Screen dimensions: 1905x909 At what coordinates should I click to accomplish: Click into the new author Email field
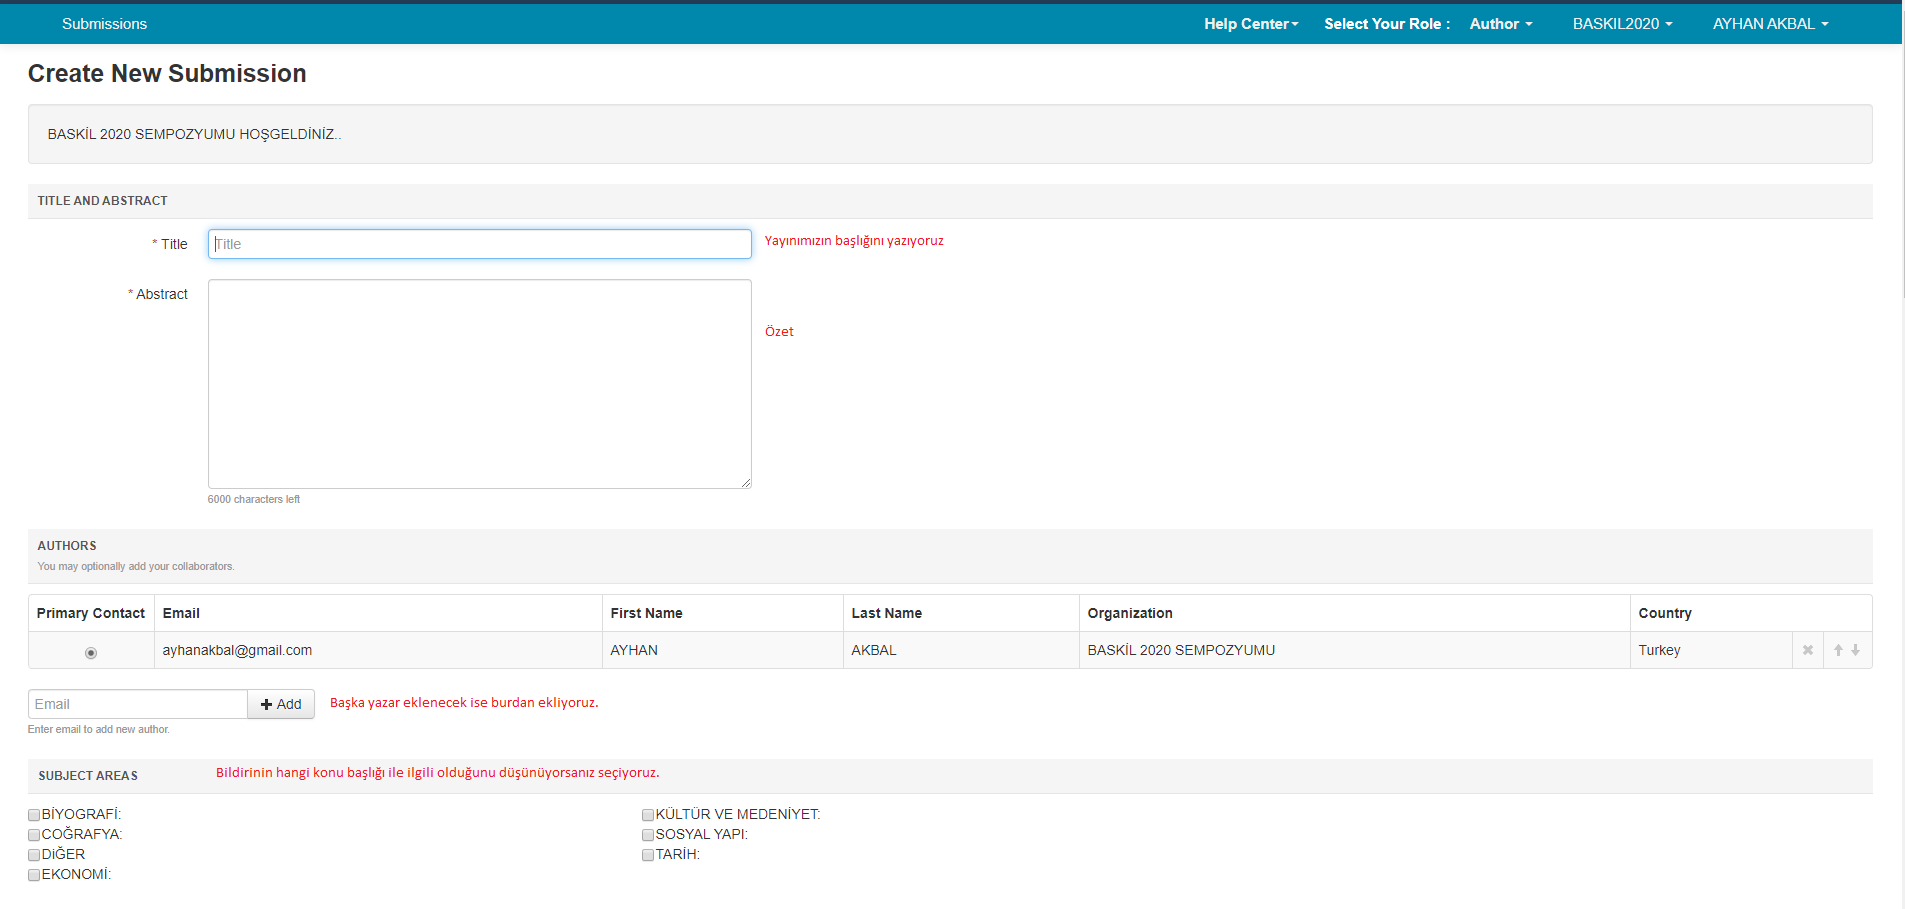[x=138, y=704]
